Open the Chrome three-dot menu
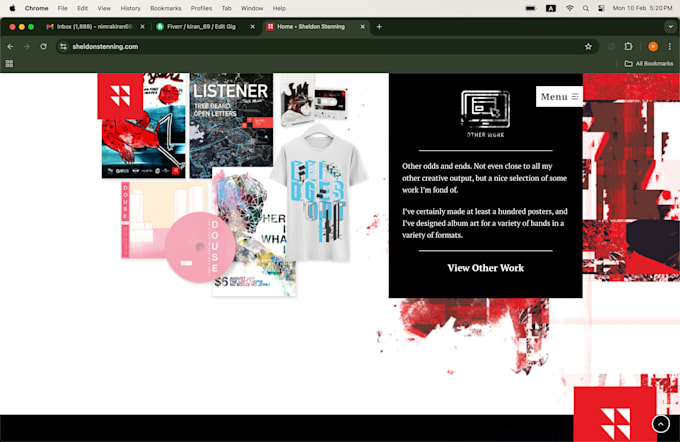This screenshot has height=442, width=680. tap(670, 46)
